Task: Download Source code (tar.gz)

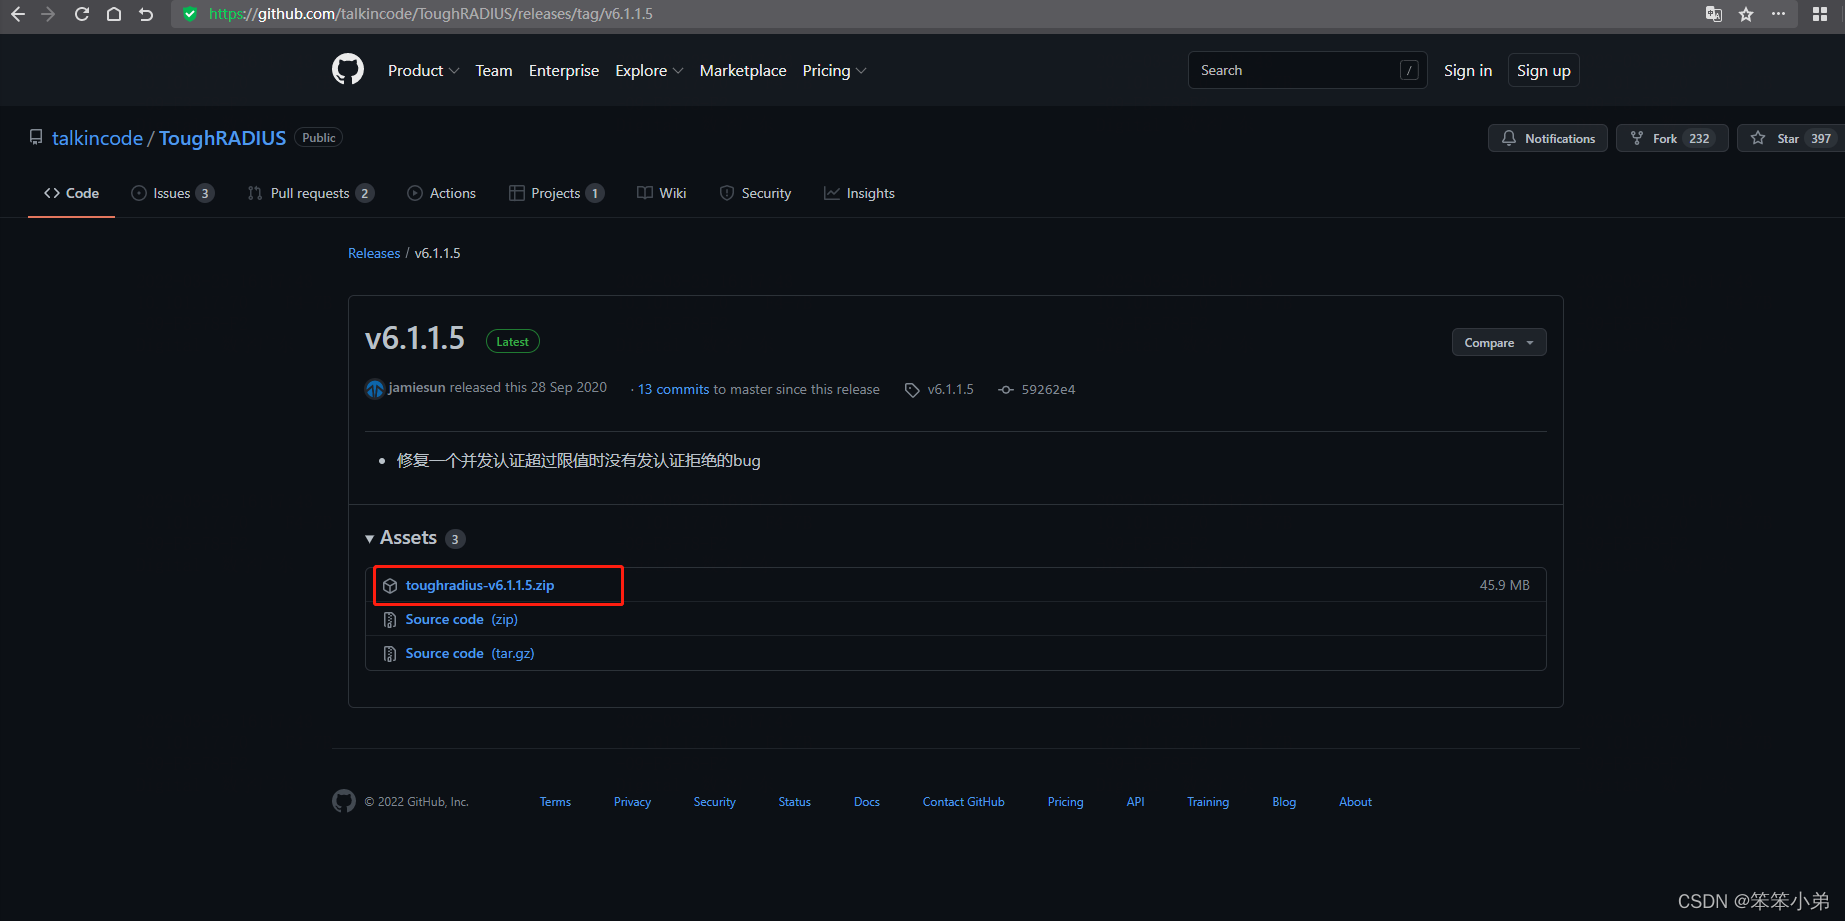Action: pyautogui.click(x=470, y=653)
